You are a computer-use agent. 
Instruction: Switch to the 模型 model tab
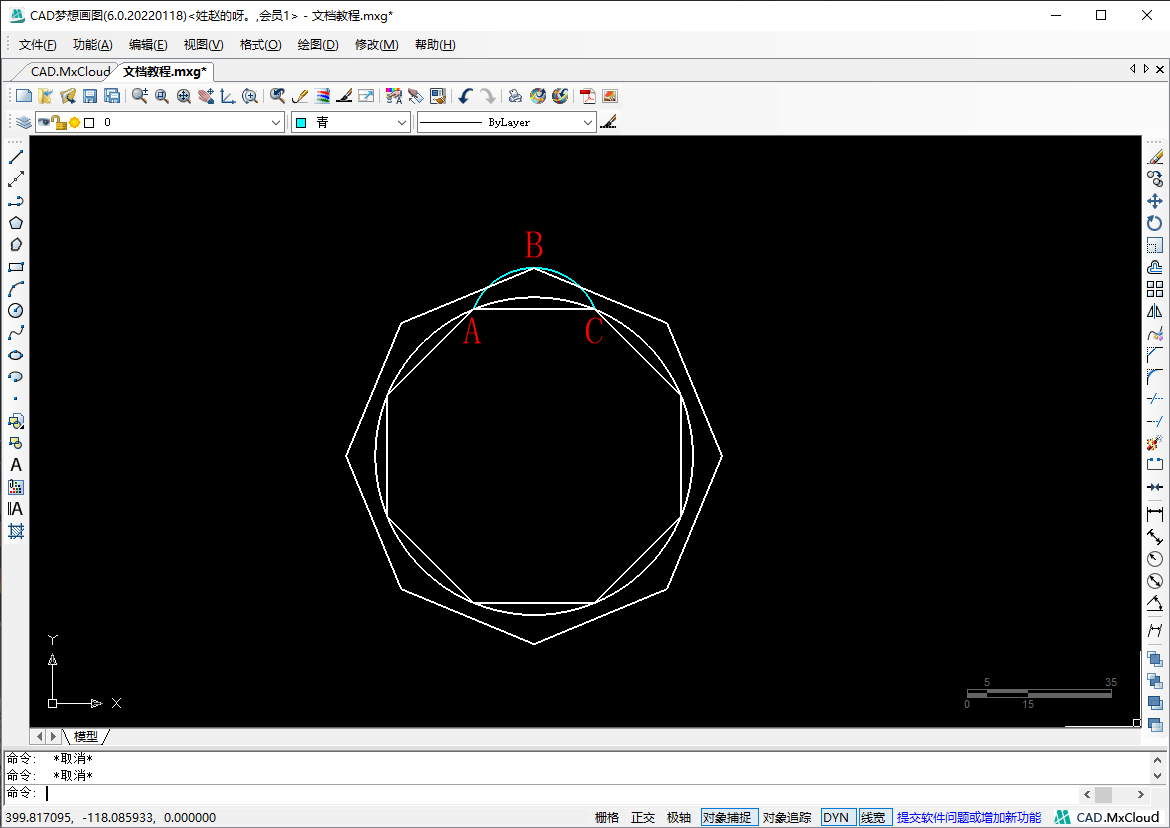click(86, 736)
